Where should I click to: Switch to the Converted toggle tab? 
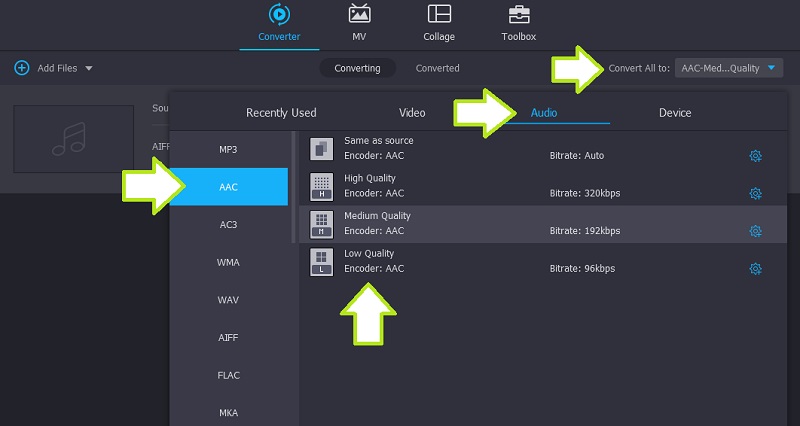(x=437, y=68)
